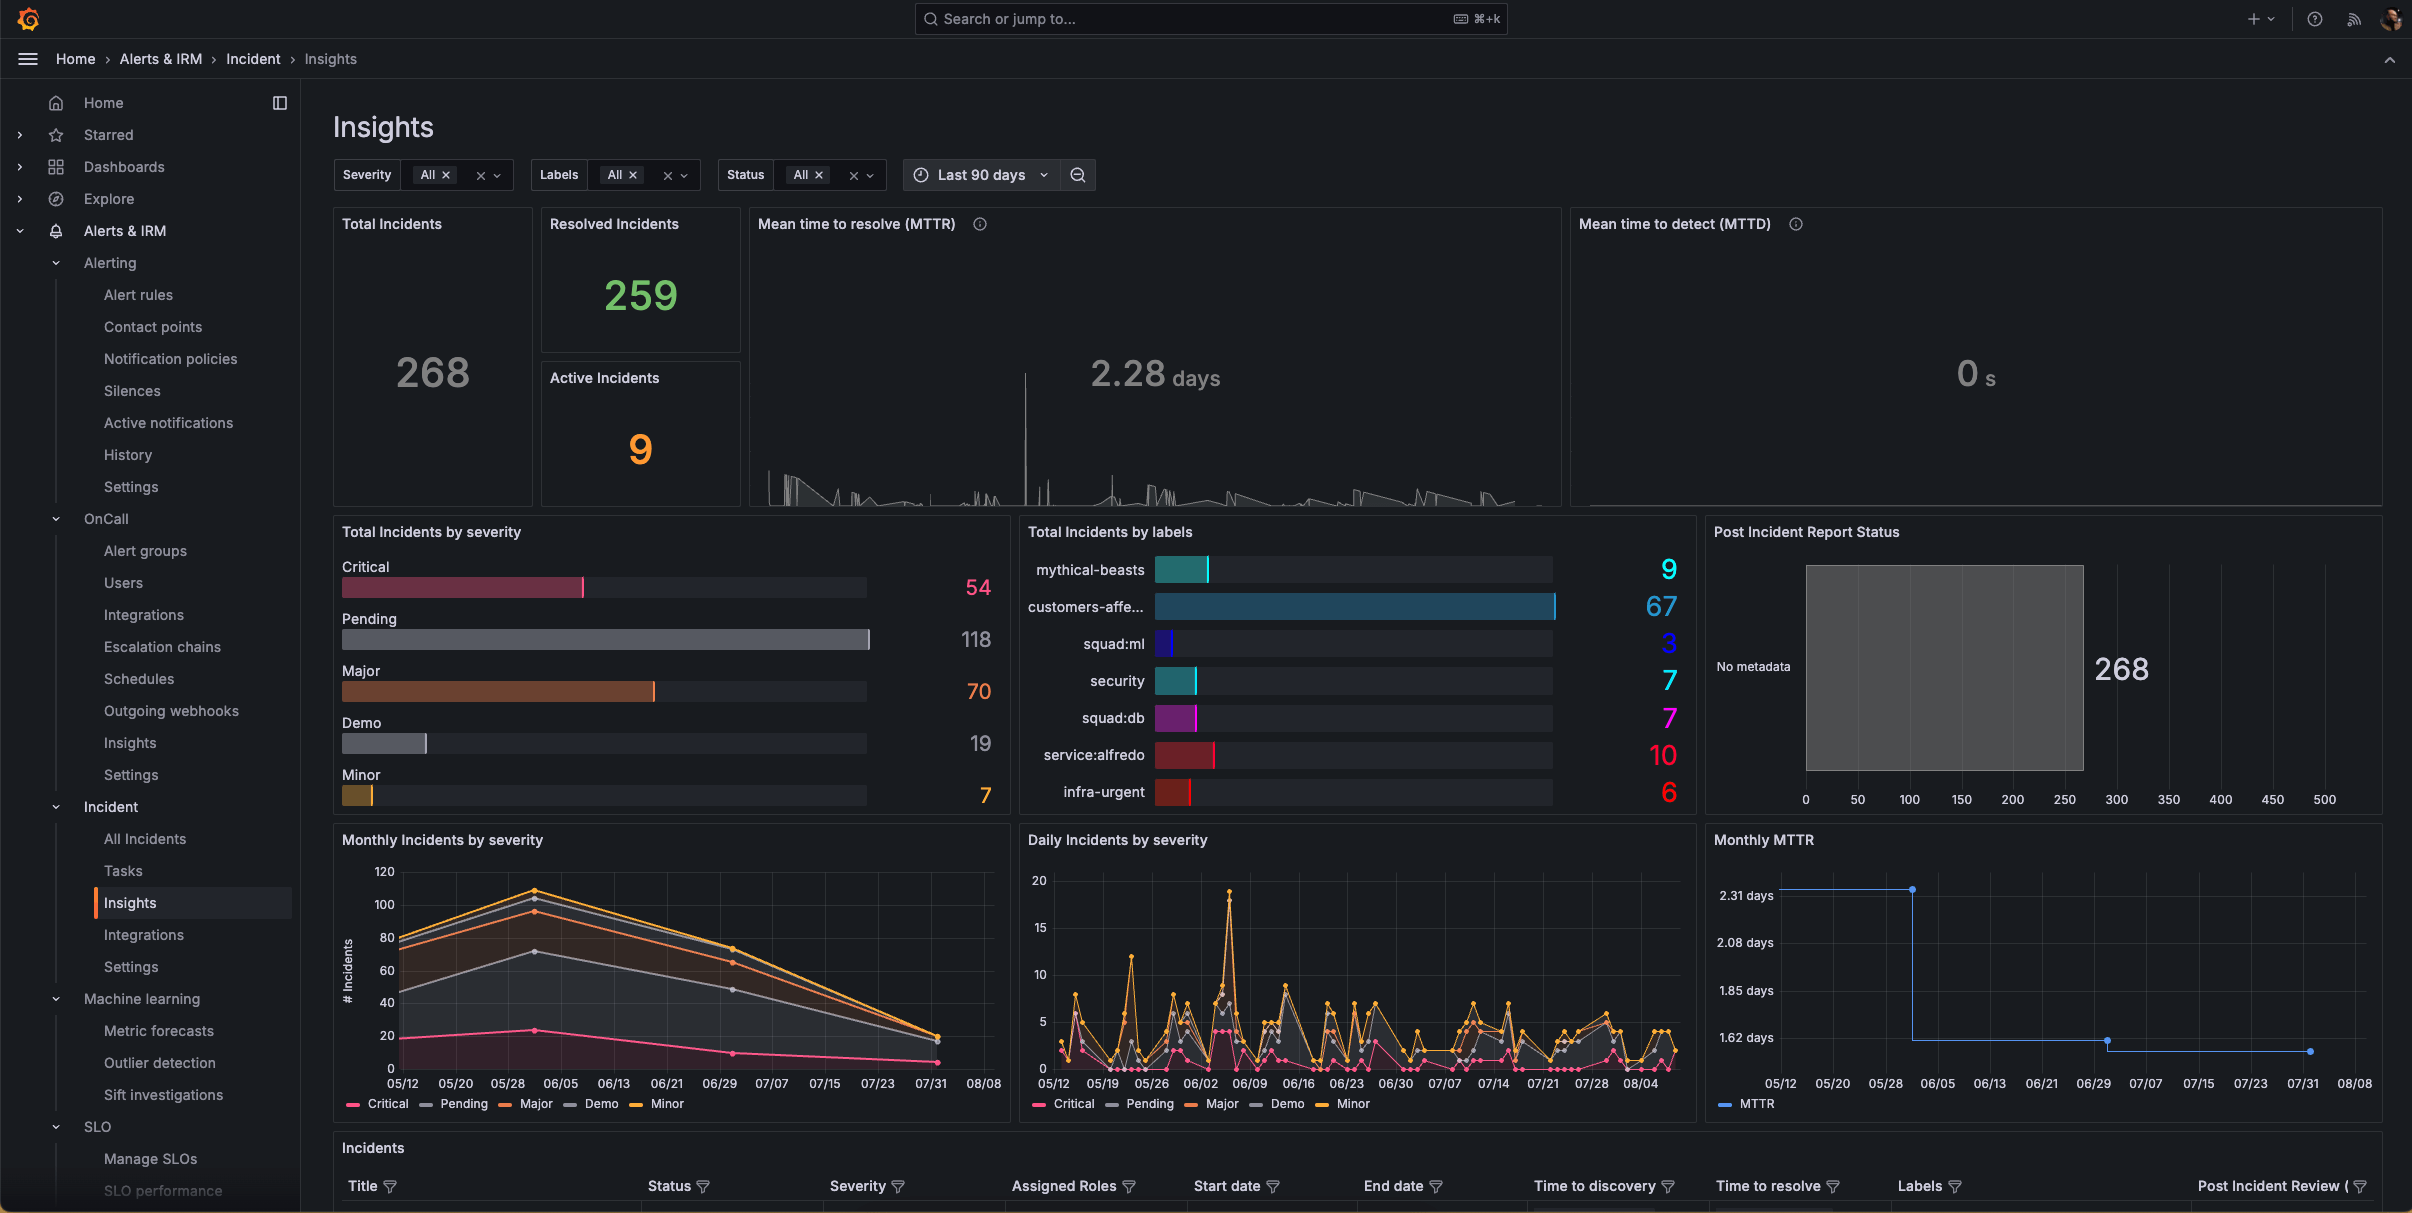The image size is (2412, 1213).
Task: Open the help menu question mark icon
Action: pos(2313,18)
